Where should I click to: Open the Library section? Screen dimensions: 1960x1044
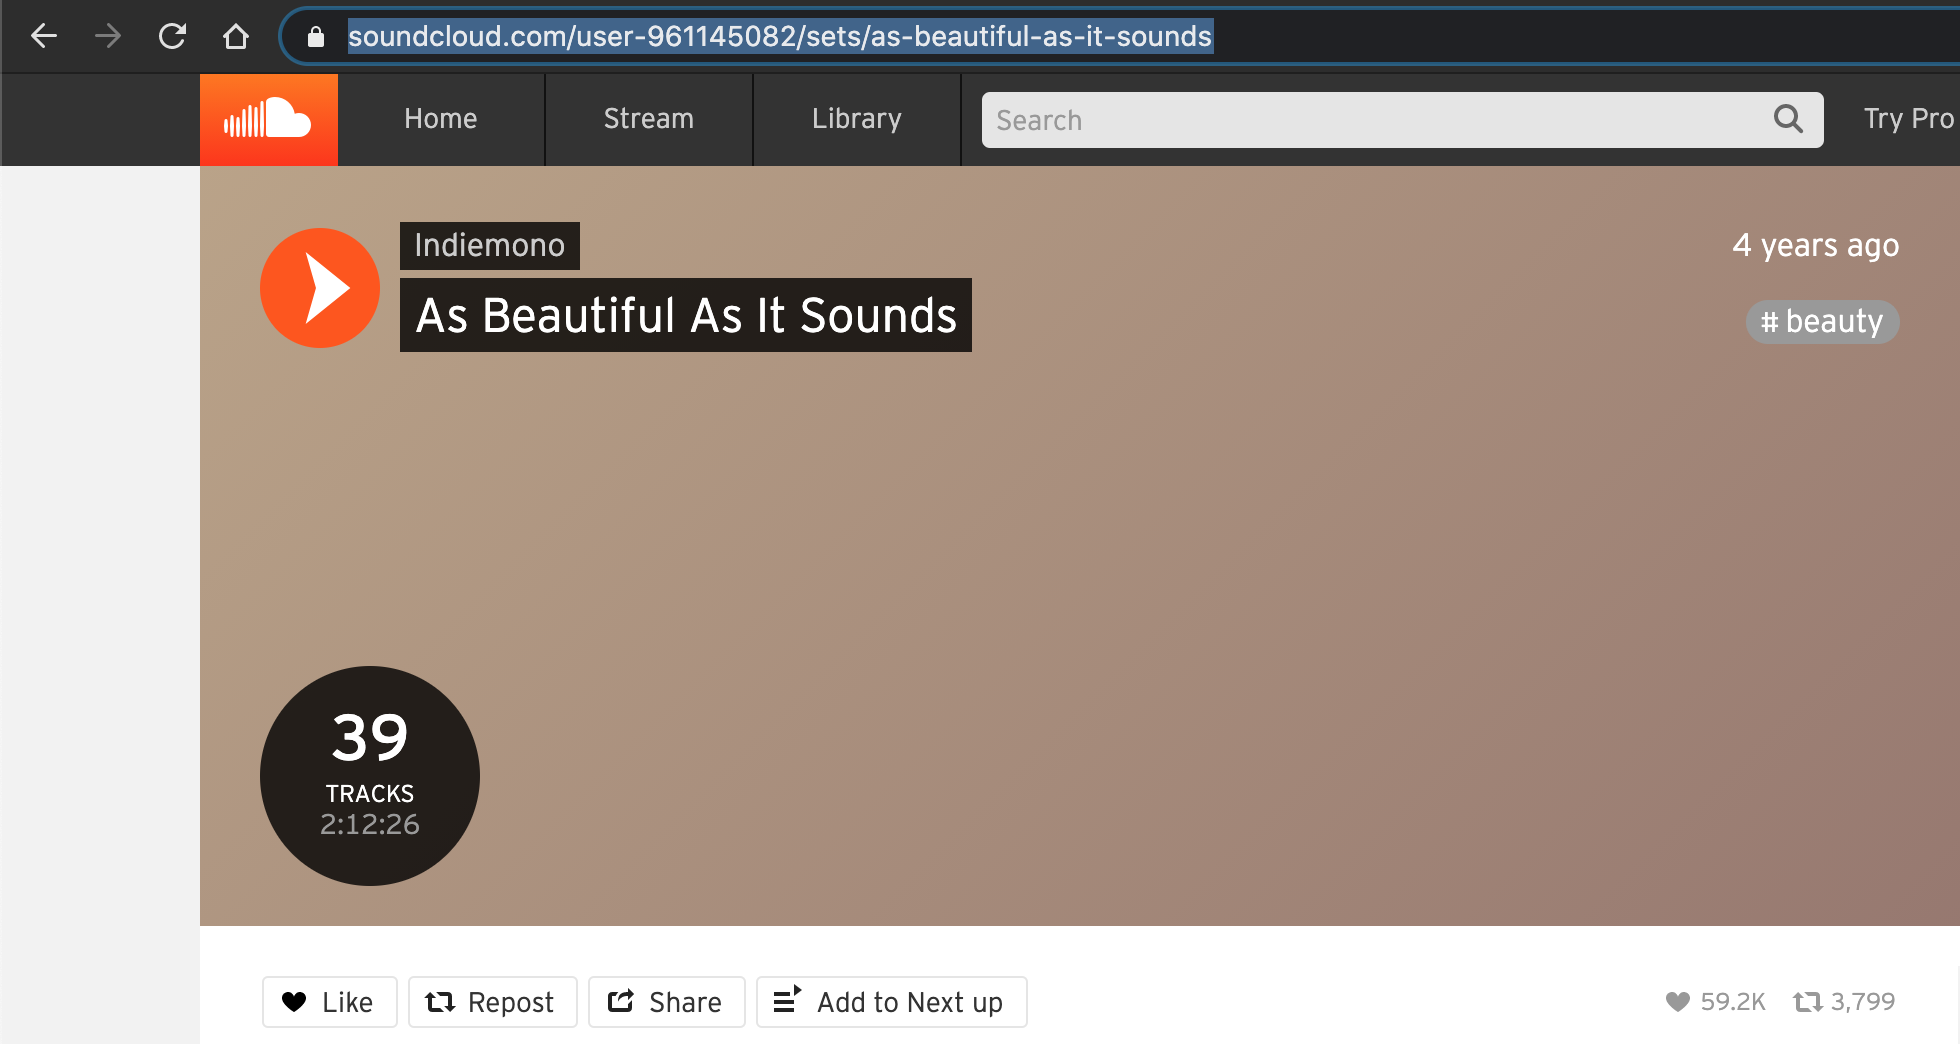tap(856, 119)
